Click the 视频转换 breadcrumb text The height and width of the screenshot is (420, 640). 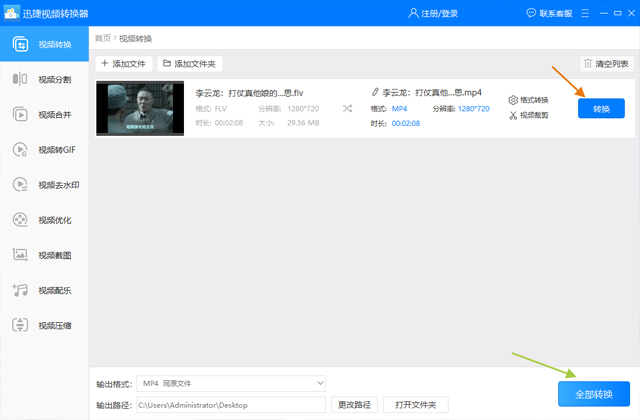click(x=136, y=38)
